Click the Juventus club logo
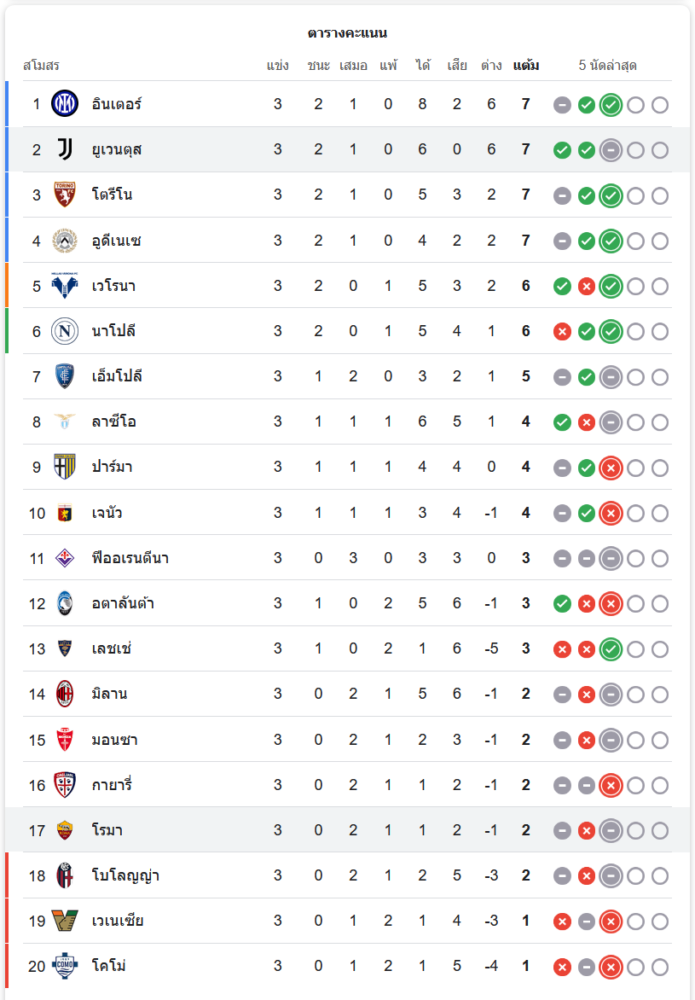 click(x=65, y=149)
